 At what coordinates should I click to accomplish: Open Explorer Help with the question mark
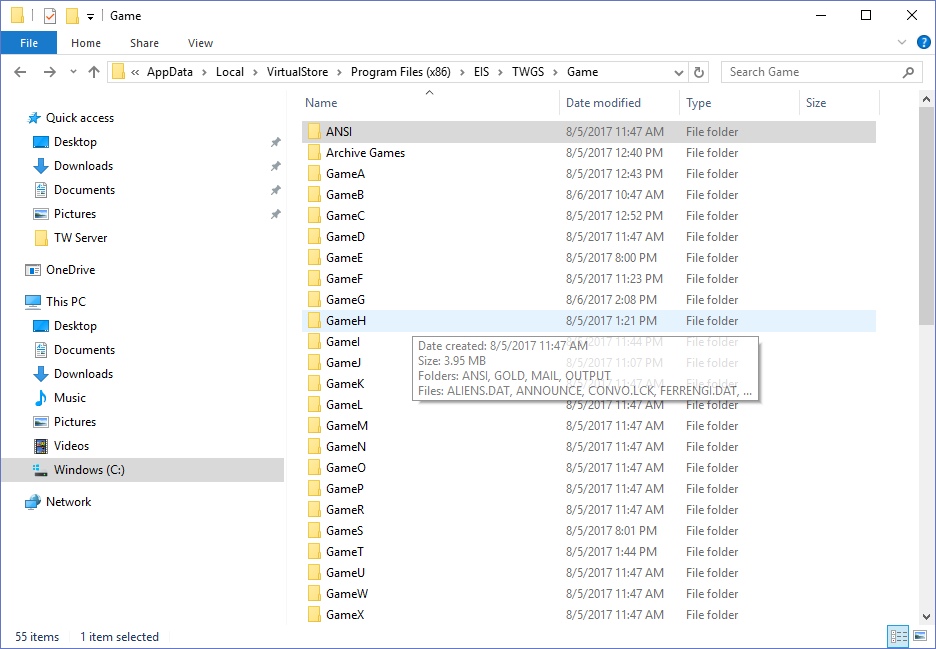coord(923,42)
